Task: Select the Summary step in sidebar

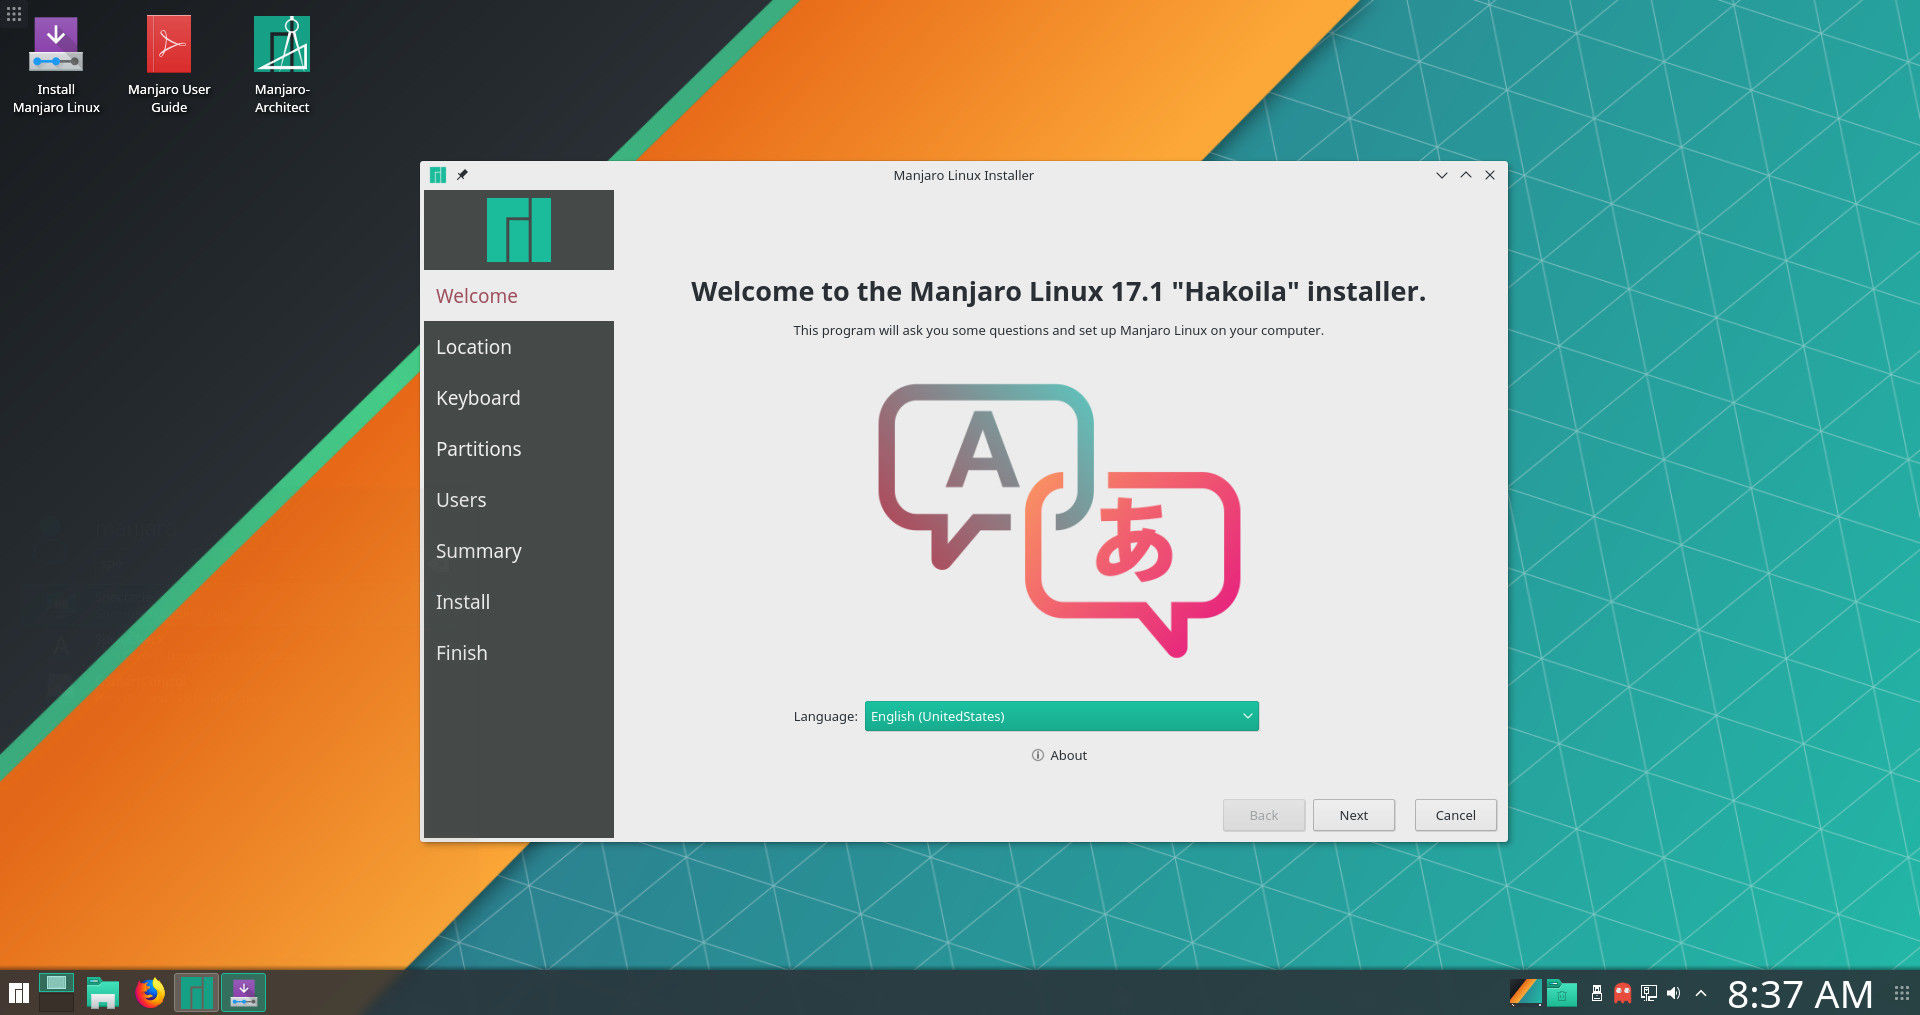Action: [x=519, y=551]
